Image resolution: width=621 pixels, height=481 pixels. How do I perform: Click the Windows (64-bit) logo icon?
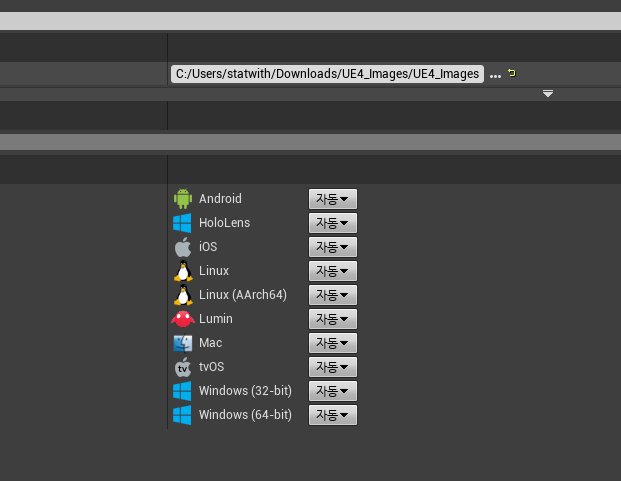(182, 415)
